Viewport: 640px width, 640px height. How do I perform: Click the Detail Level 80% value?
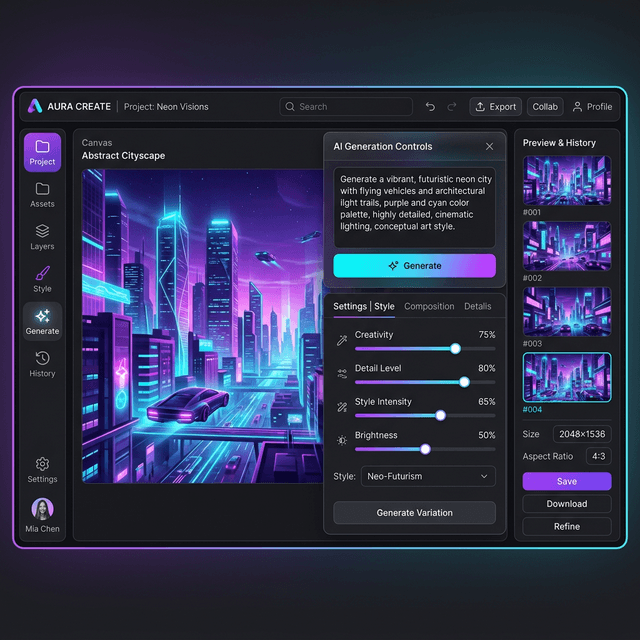[487, 368]
